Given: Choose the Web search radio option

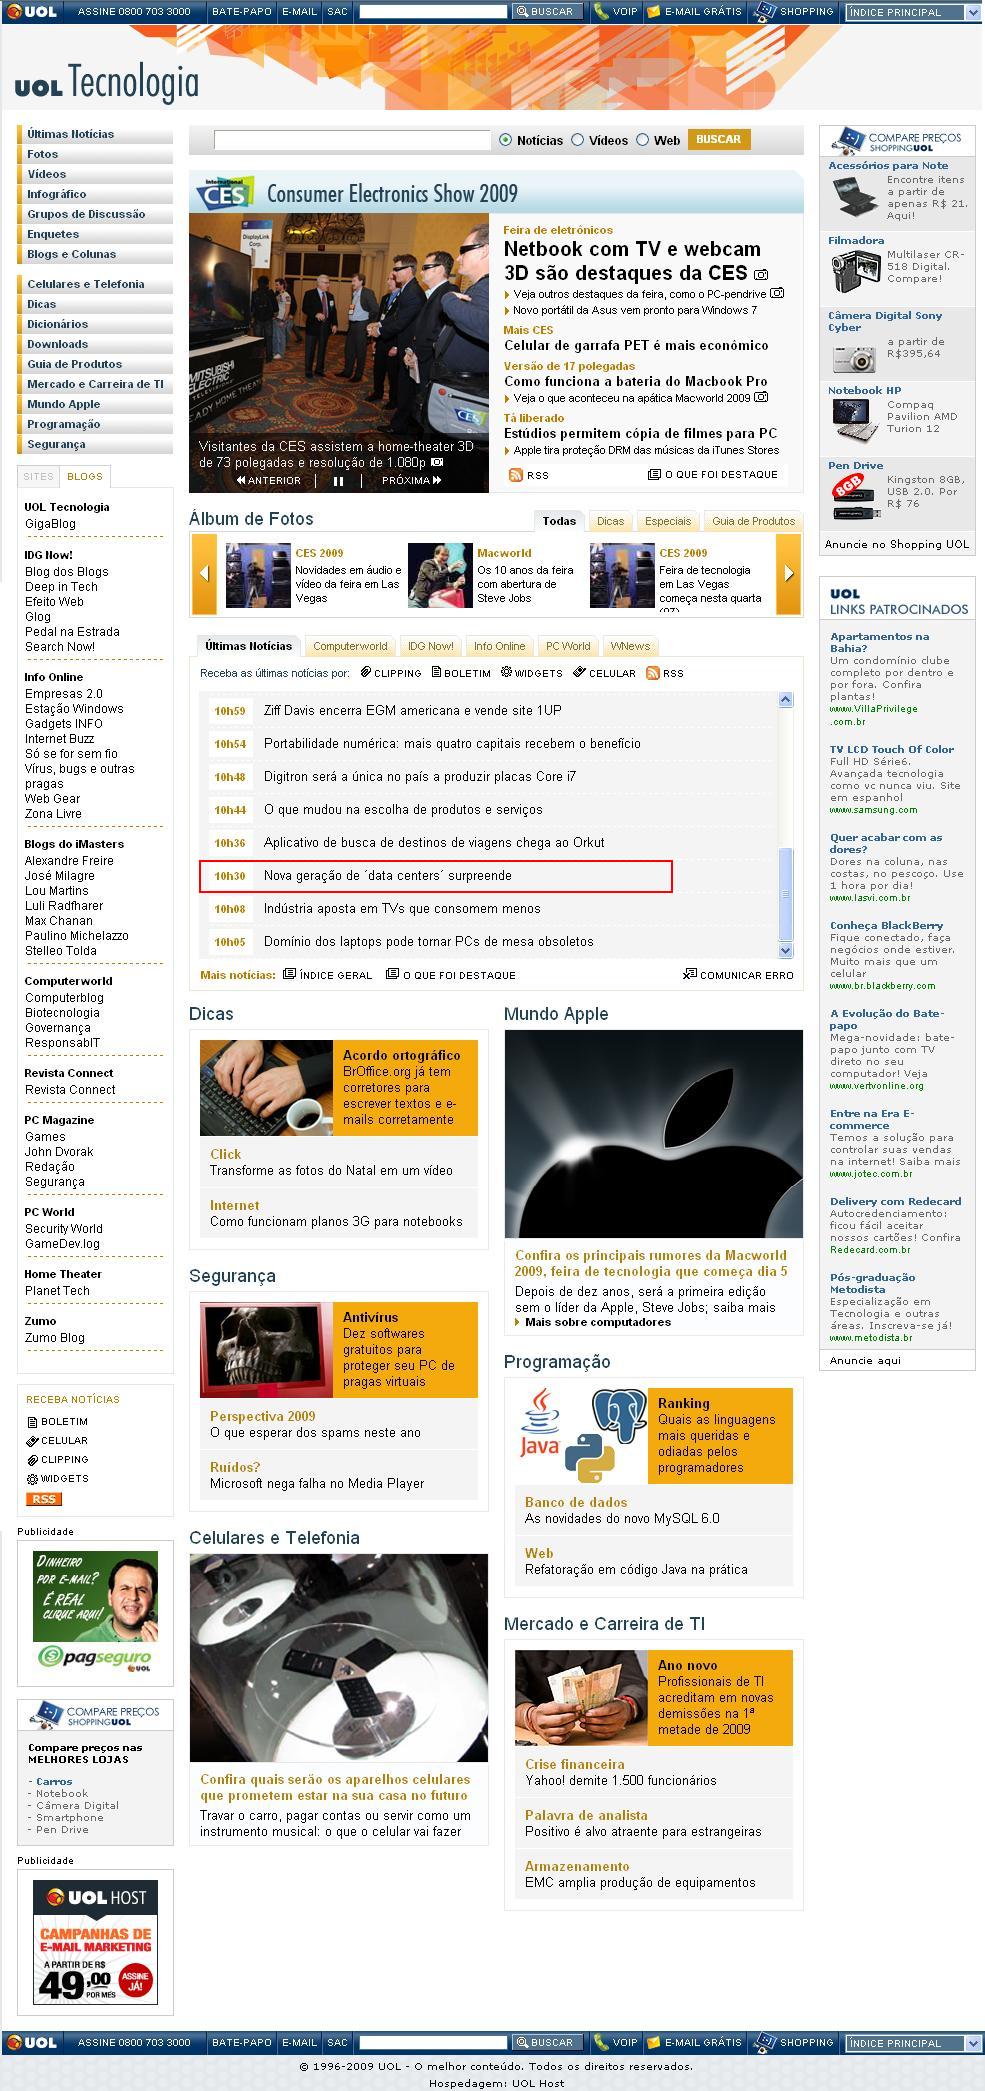Looking at the screenshot, I should [x=642, y=140].
